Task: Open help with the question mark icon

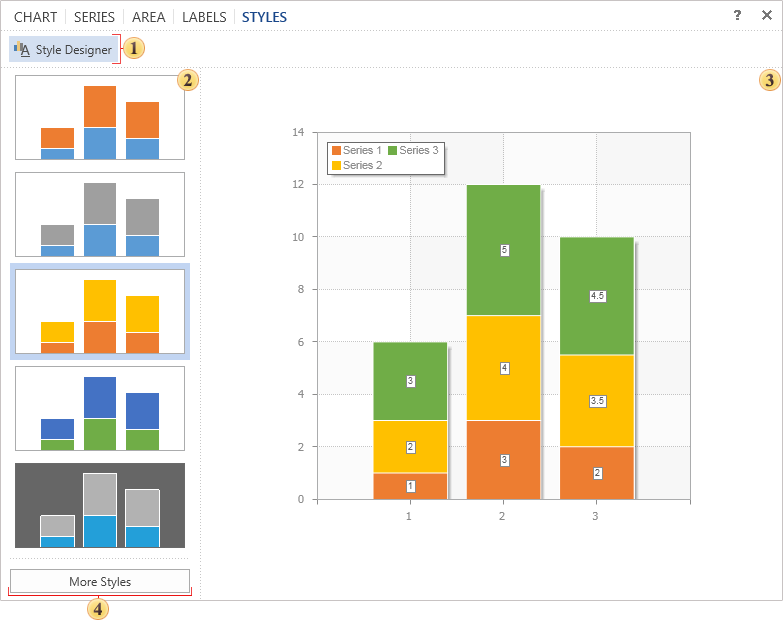Action: coord(737,15)
